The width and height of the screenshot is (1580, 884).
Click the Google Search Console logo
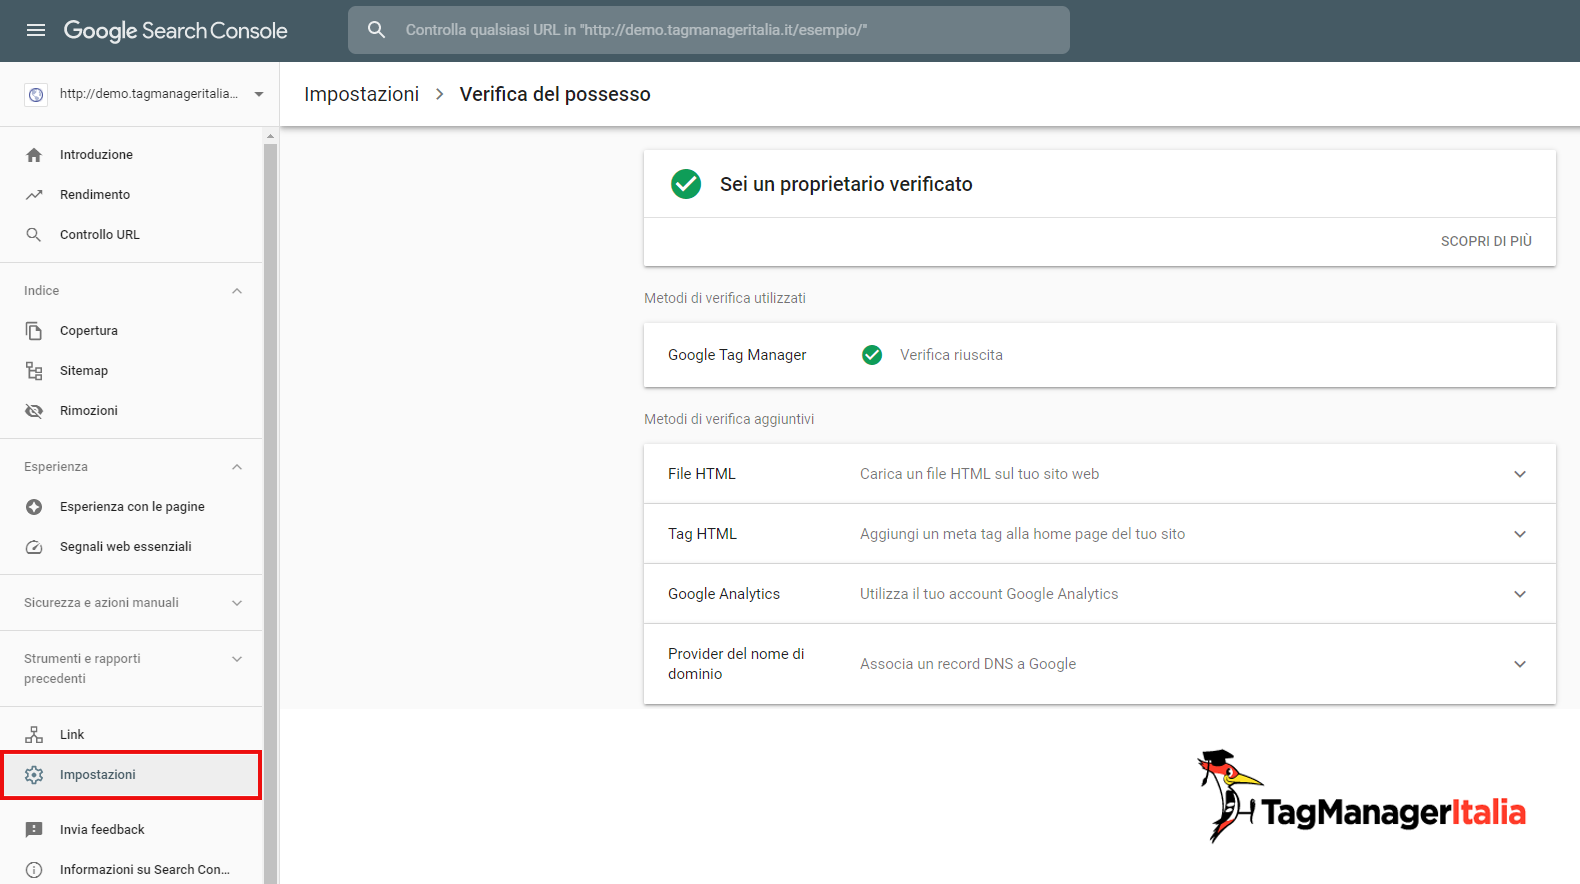(175, 31)
